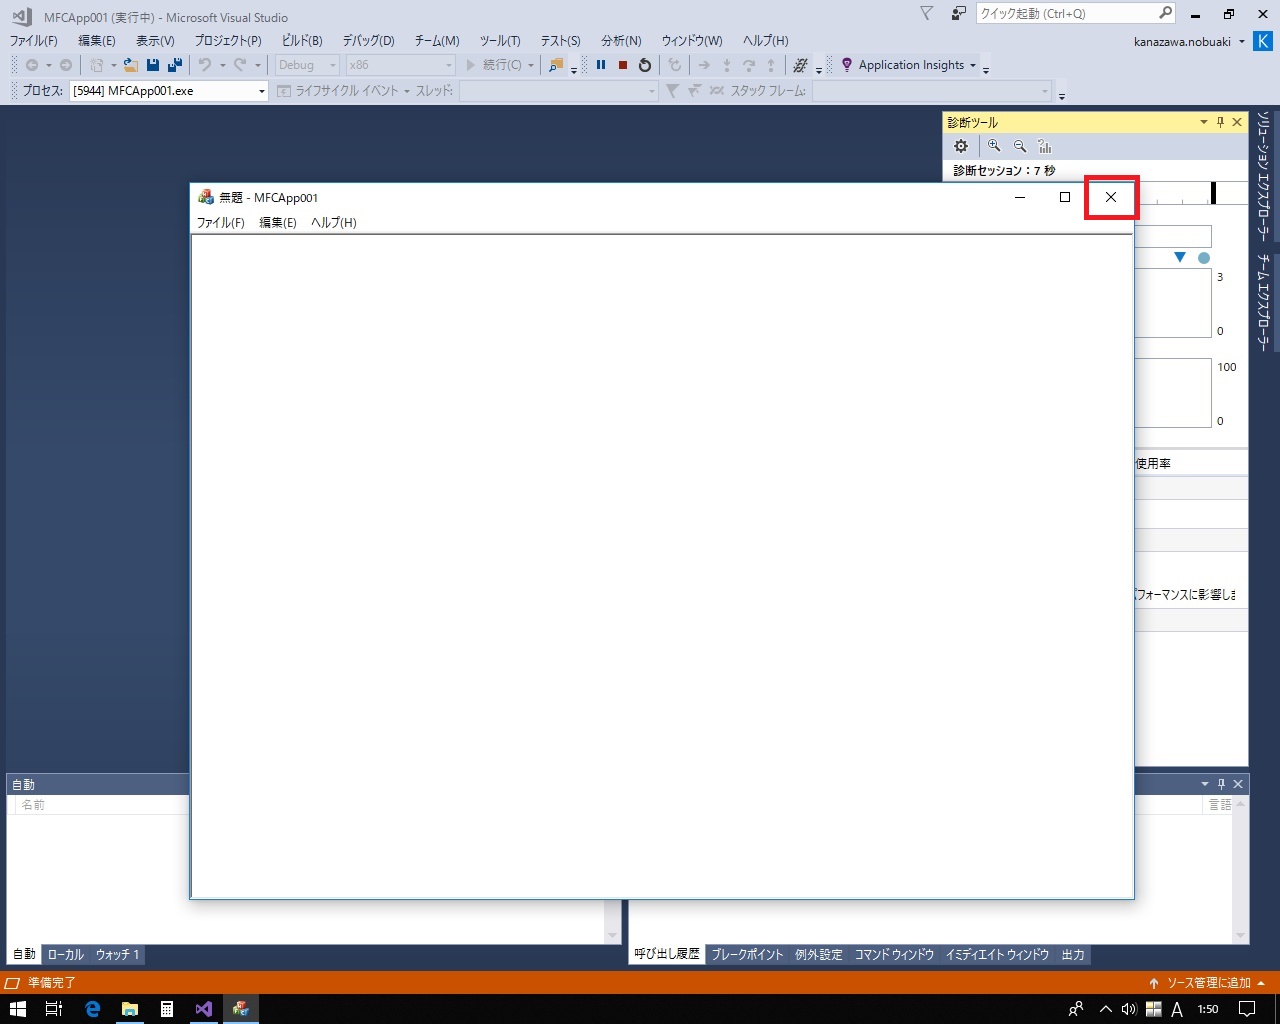Click the code map hatched toolbar icon
Viewport: 1280px width, 1024px height.
tap(800, 65)
